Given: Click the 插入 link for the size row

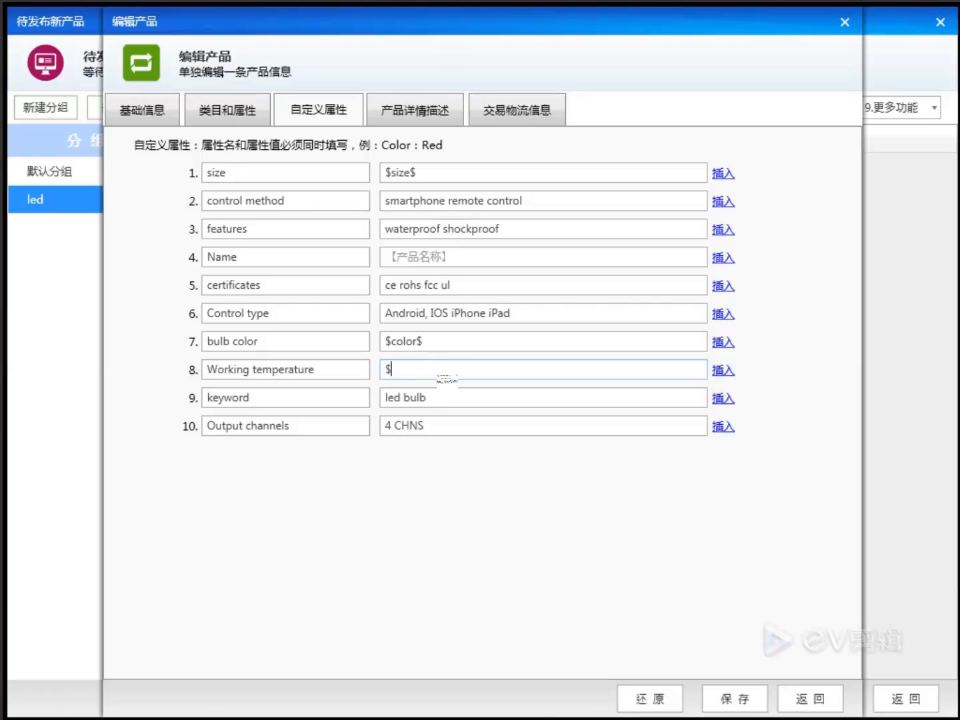Looking at the screenshot, I should pyautogui.click(x=723, y=173).
